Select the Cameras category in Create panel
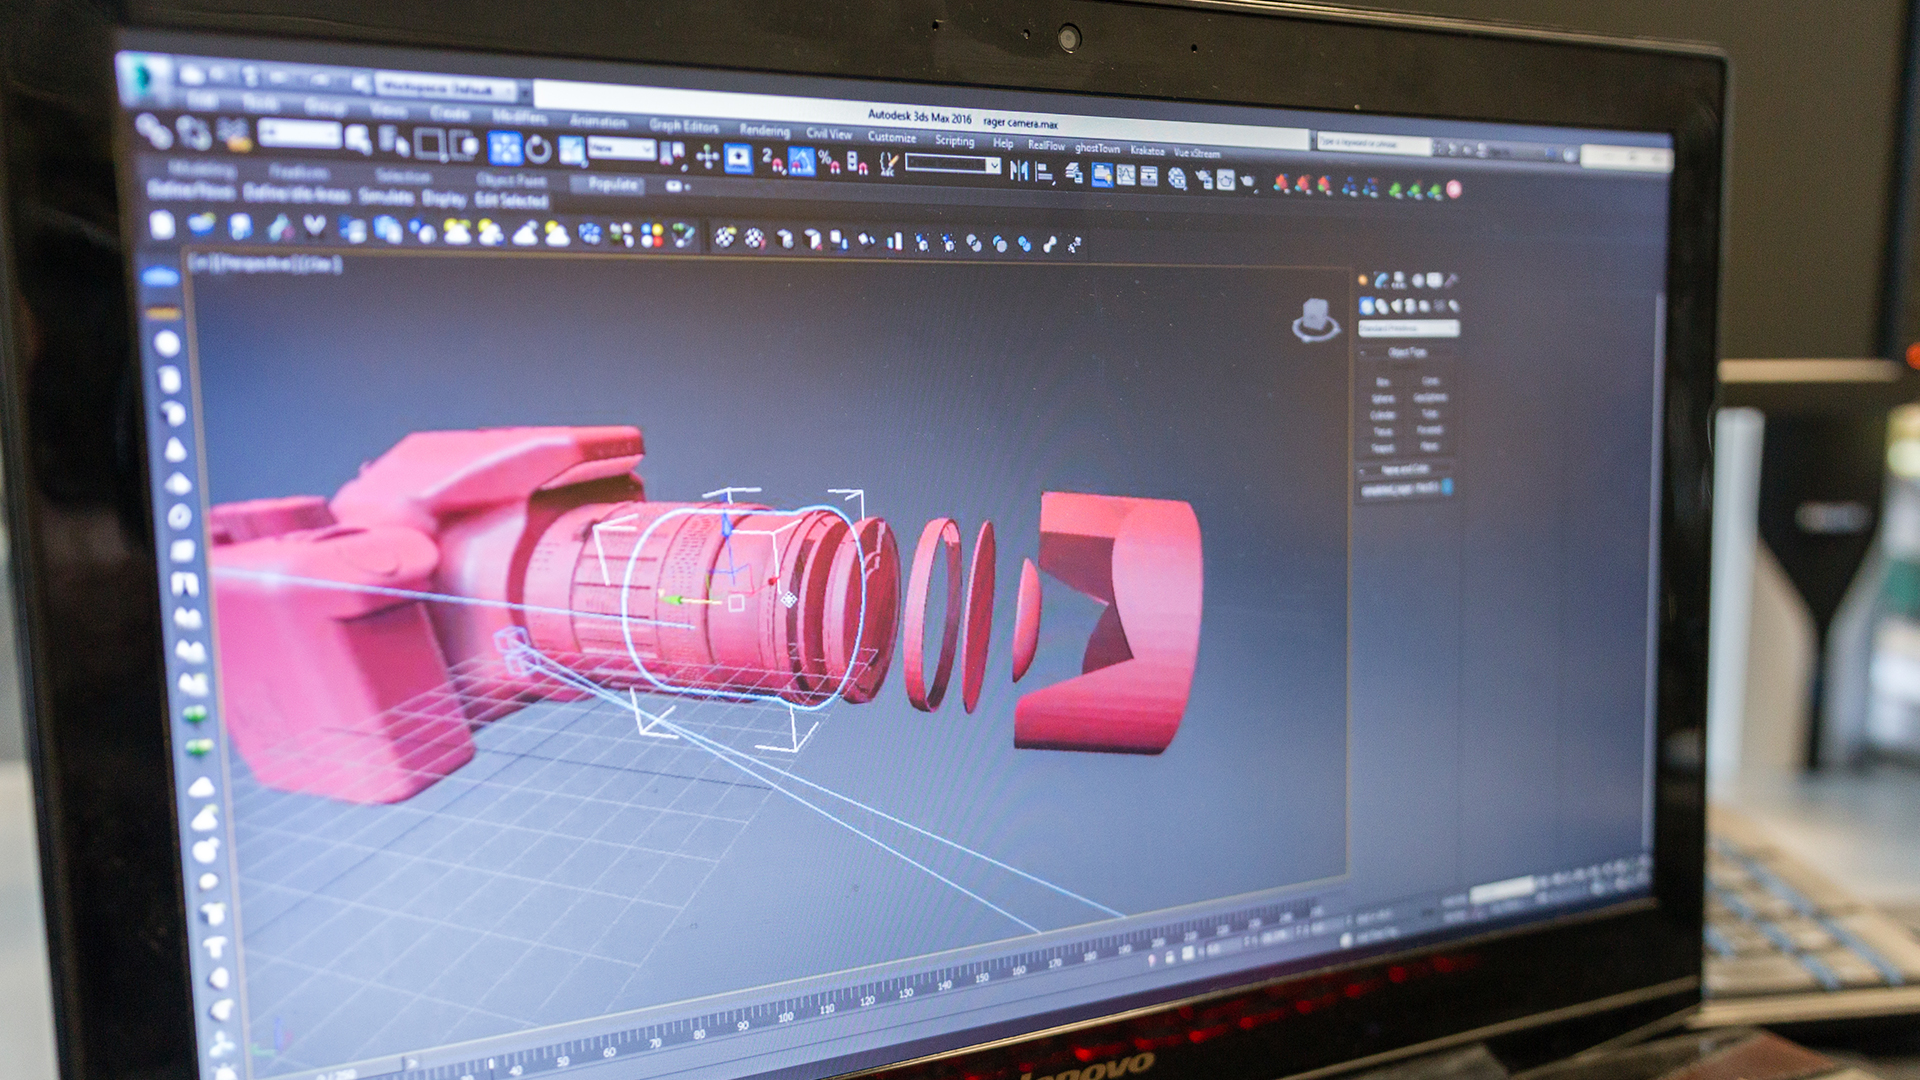The image size is (1920, 1080). pyautogui.click(x=1411, y=306)
